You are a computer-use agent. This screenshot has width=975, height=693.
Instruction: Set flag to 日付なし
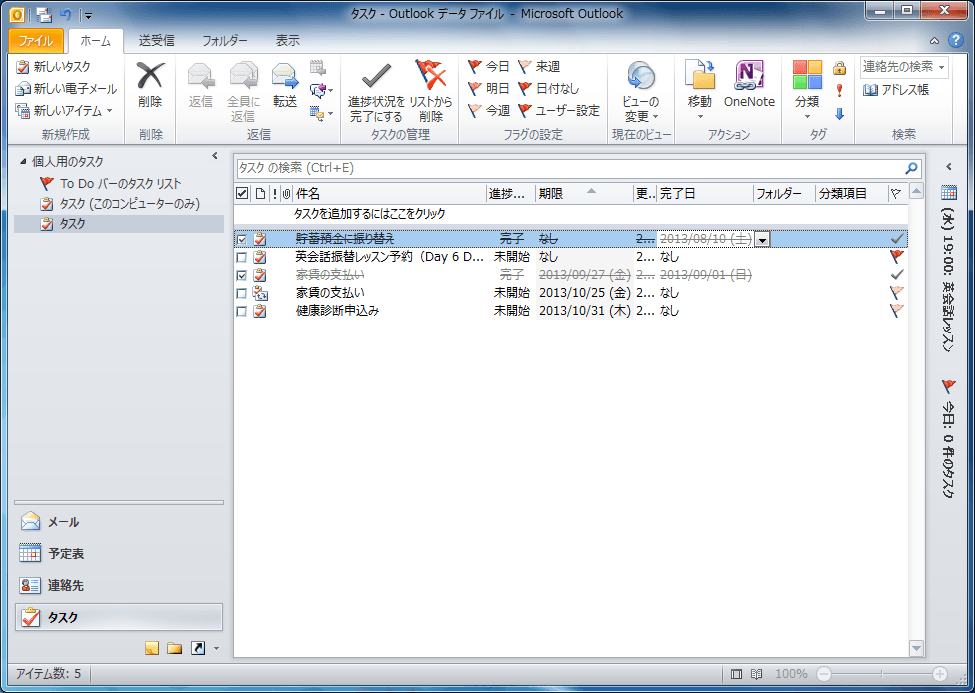pos(548,88)
